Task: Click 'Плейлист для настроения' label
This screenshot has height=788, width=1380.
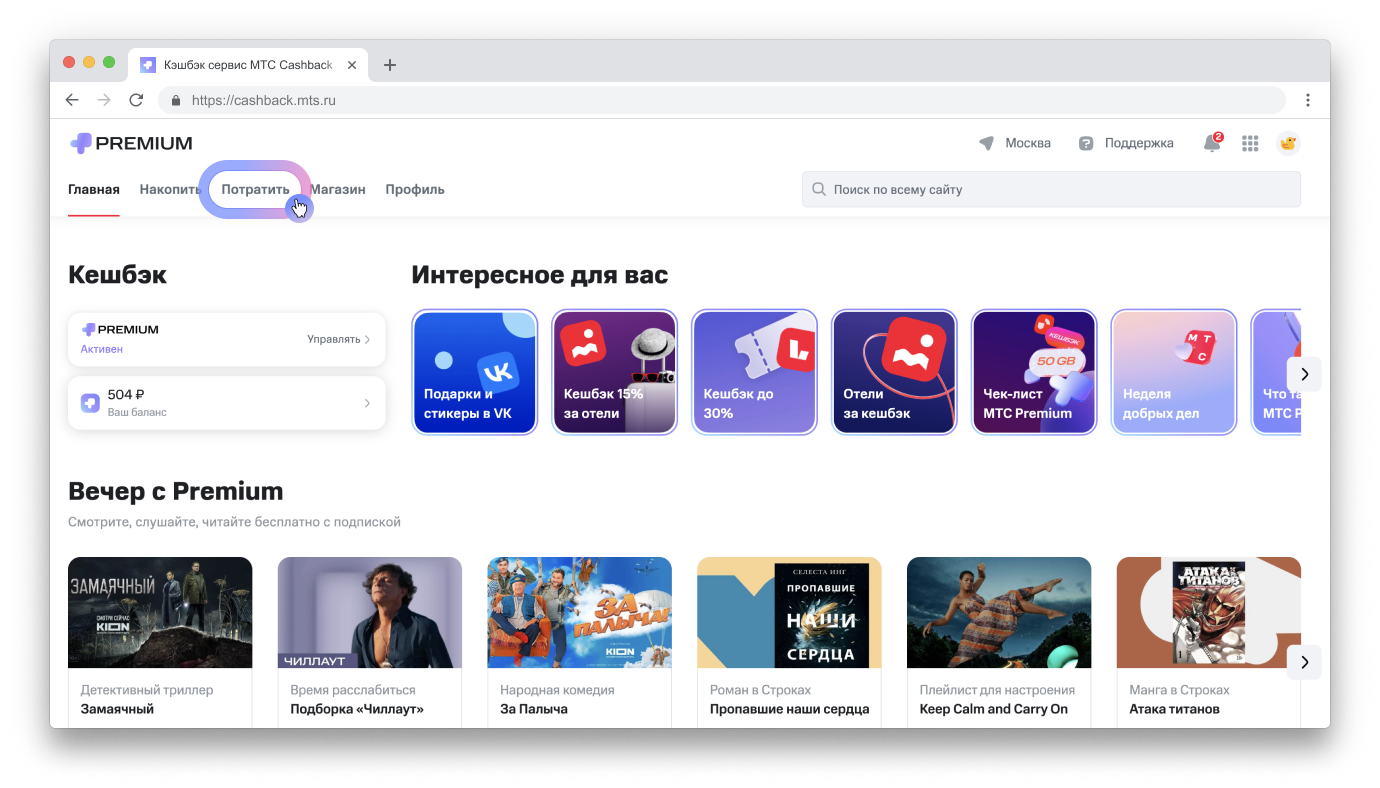Action: coord(997,690)
